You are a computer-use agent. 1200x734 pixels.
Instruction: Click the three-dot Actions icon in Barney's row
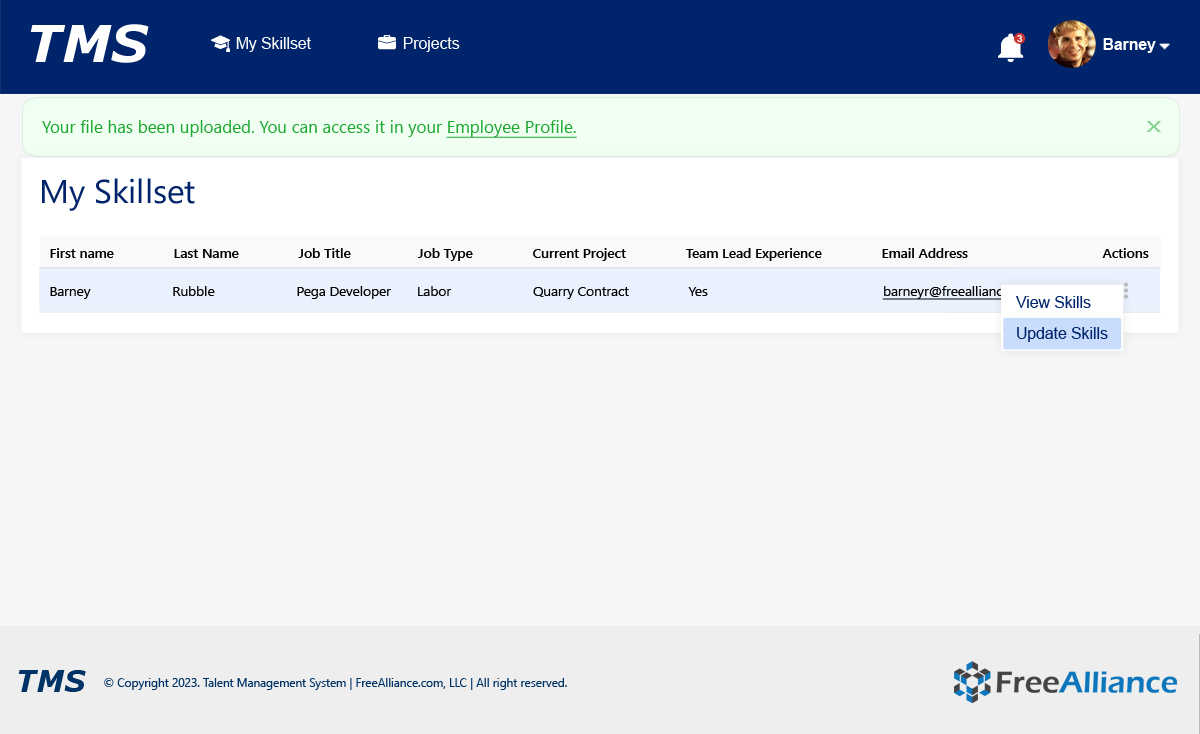pos(1126,290)
